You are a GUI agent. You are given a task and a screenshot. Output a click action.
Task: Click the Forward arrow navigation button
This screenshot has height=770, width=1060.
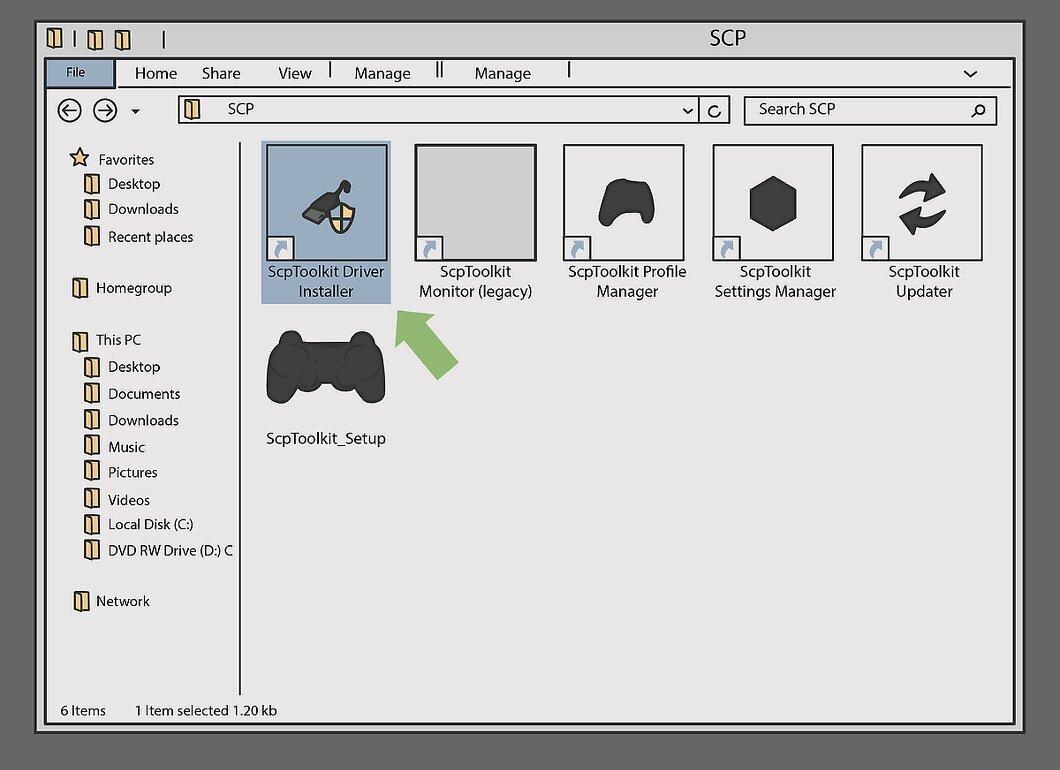point(105,110)
